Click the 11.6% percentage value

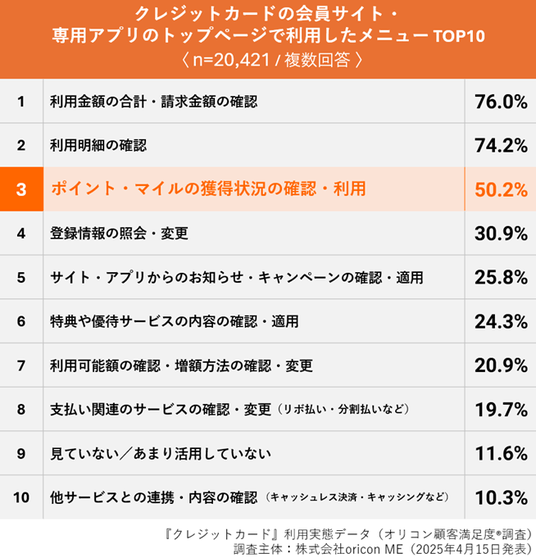point(501,453)
